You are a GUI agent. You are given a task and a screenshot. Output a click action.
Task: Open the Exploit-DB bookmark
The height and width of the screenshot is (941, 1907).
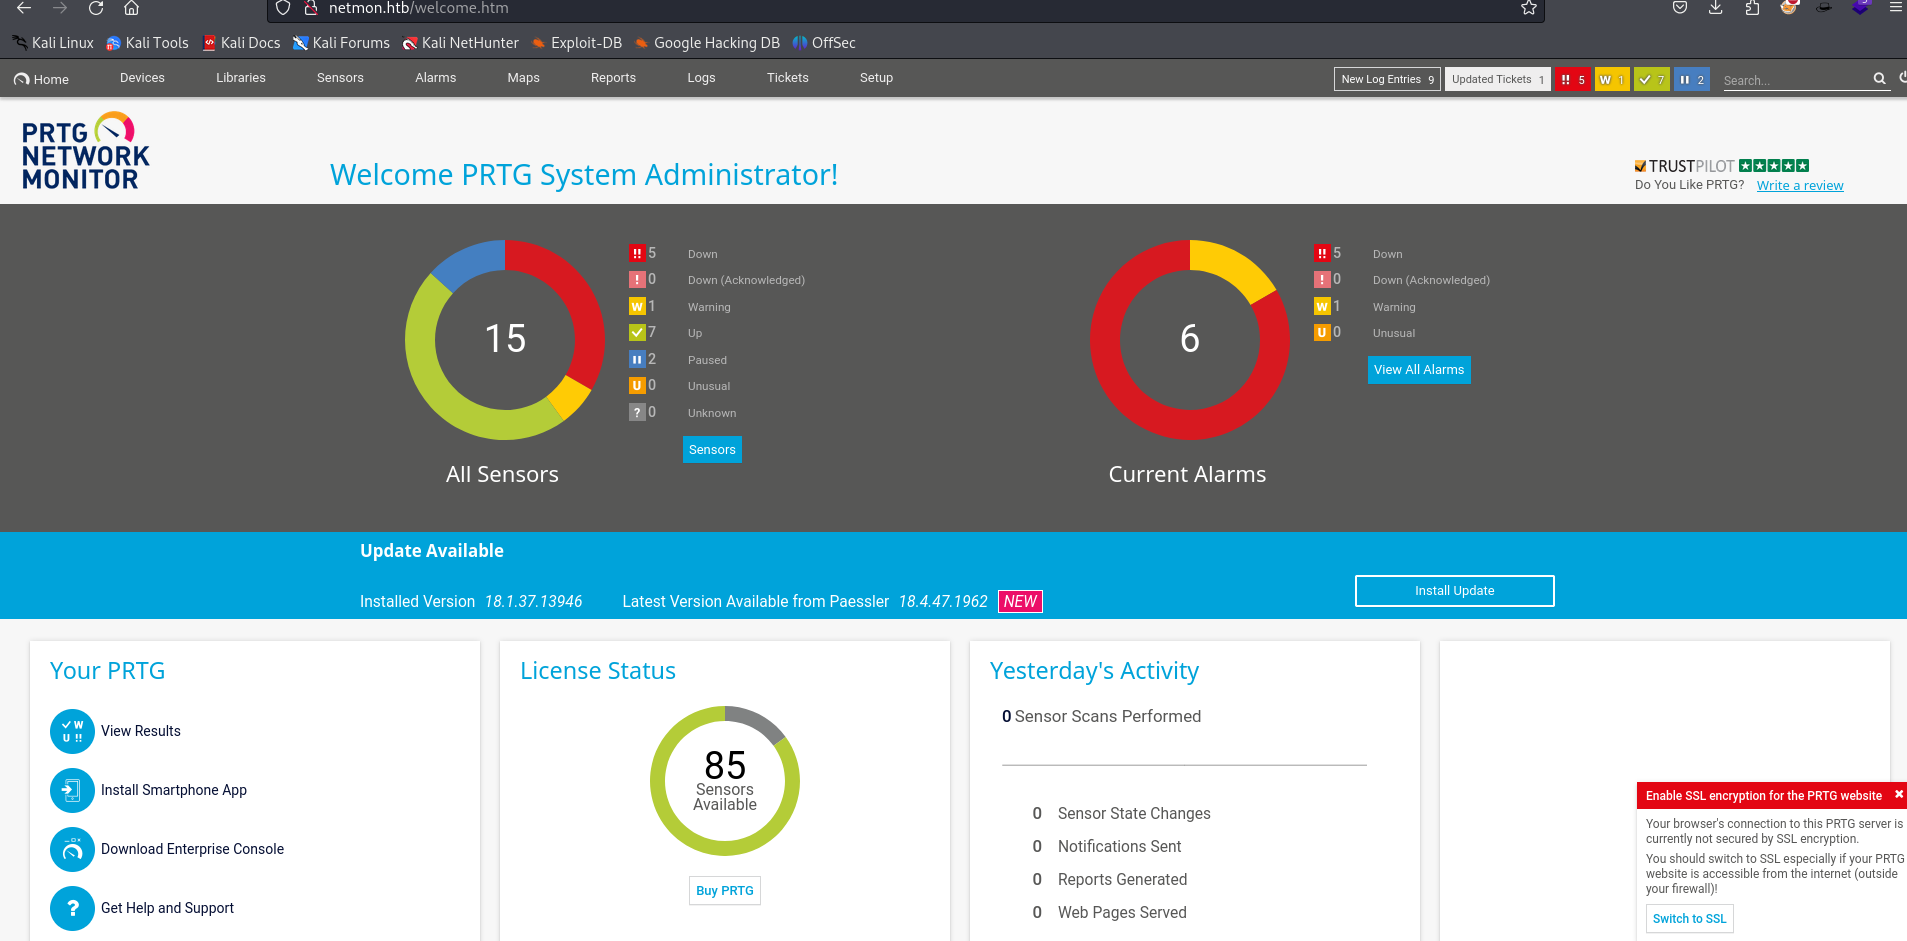[577, 43]
